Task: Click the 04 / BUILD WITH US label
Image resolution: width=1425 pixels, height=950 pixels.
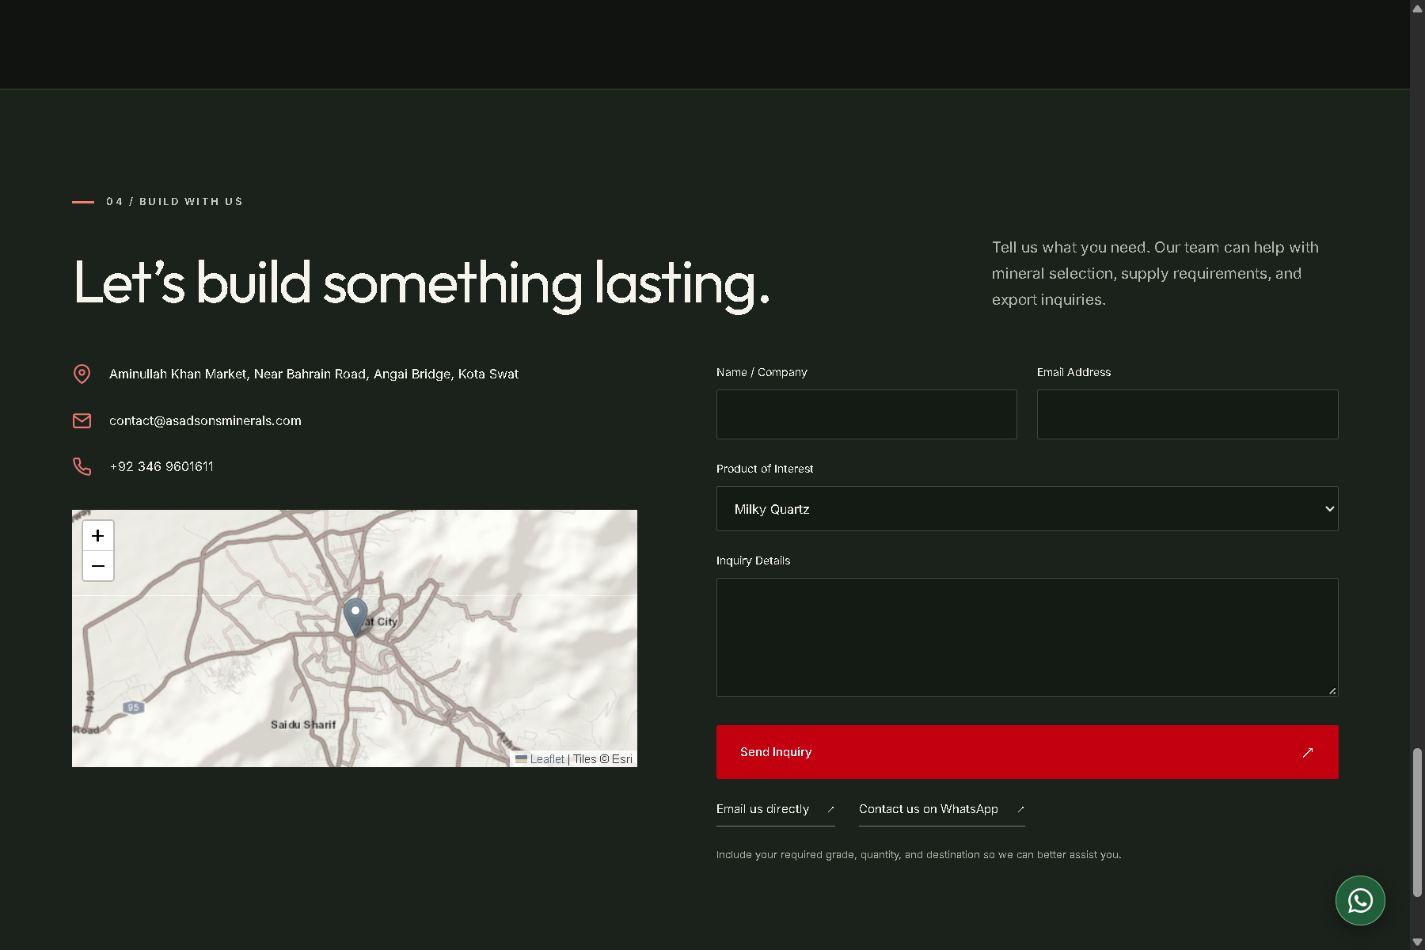Action: pyautogui.click(x=175, y=202)
